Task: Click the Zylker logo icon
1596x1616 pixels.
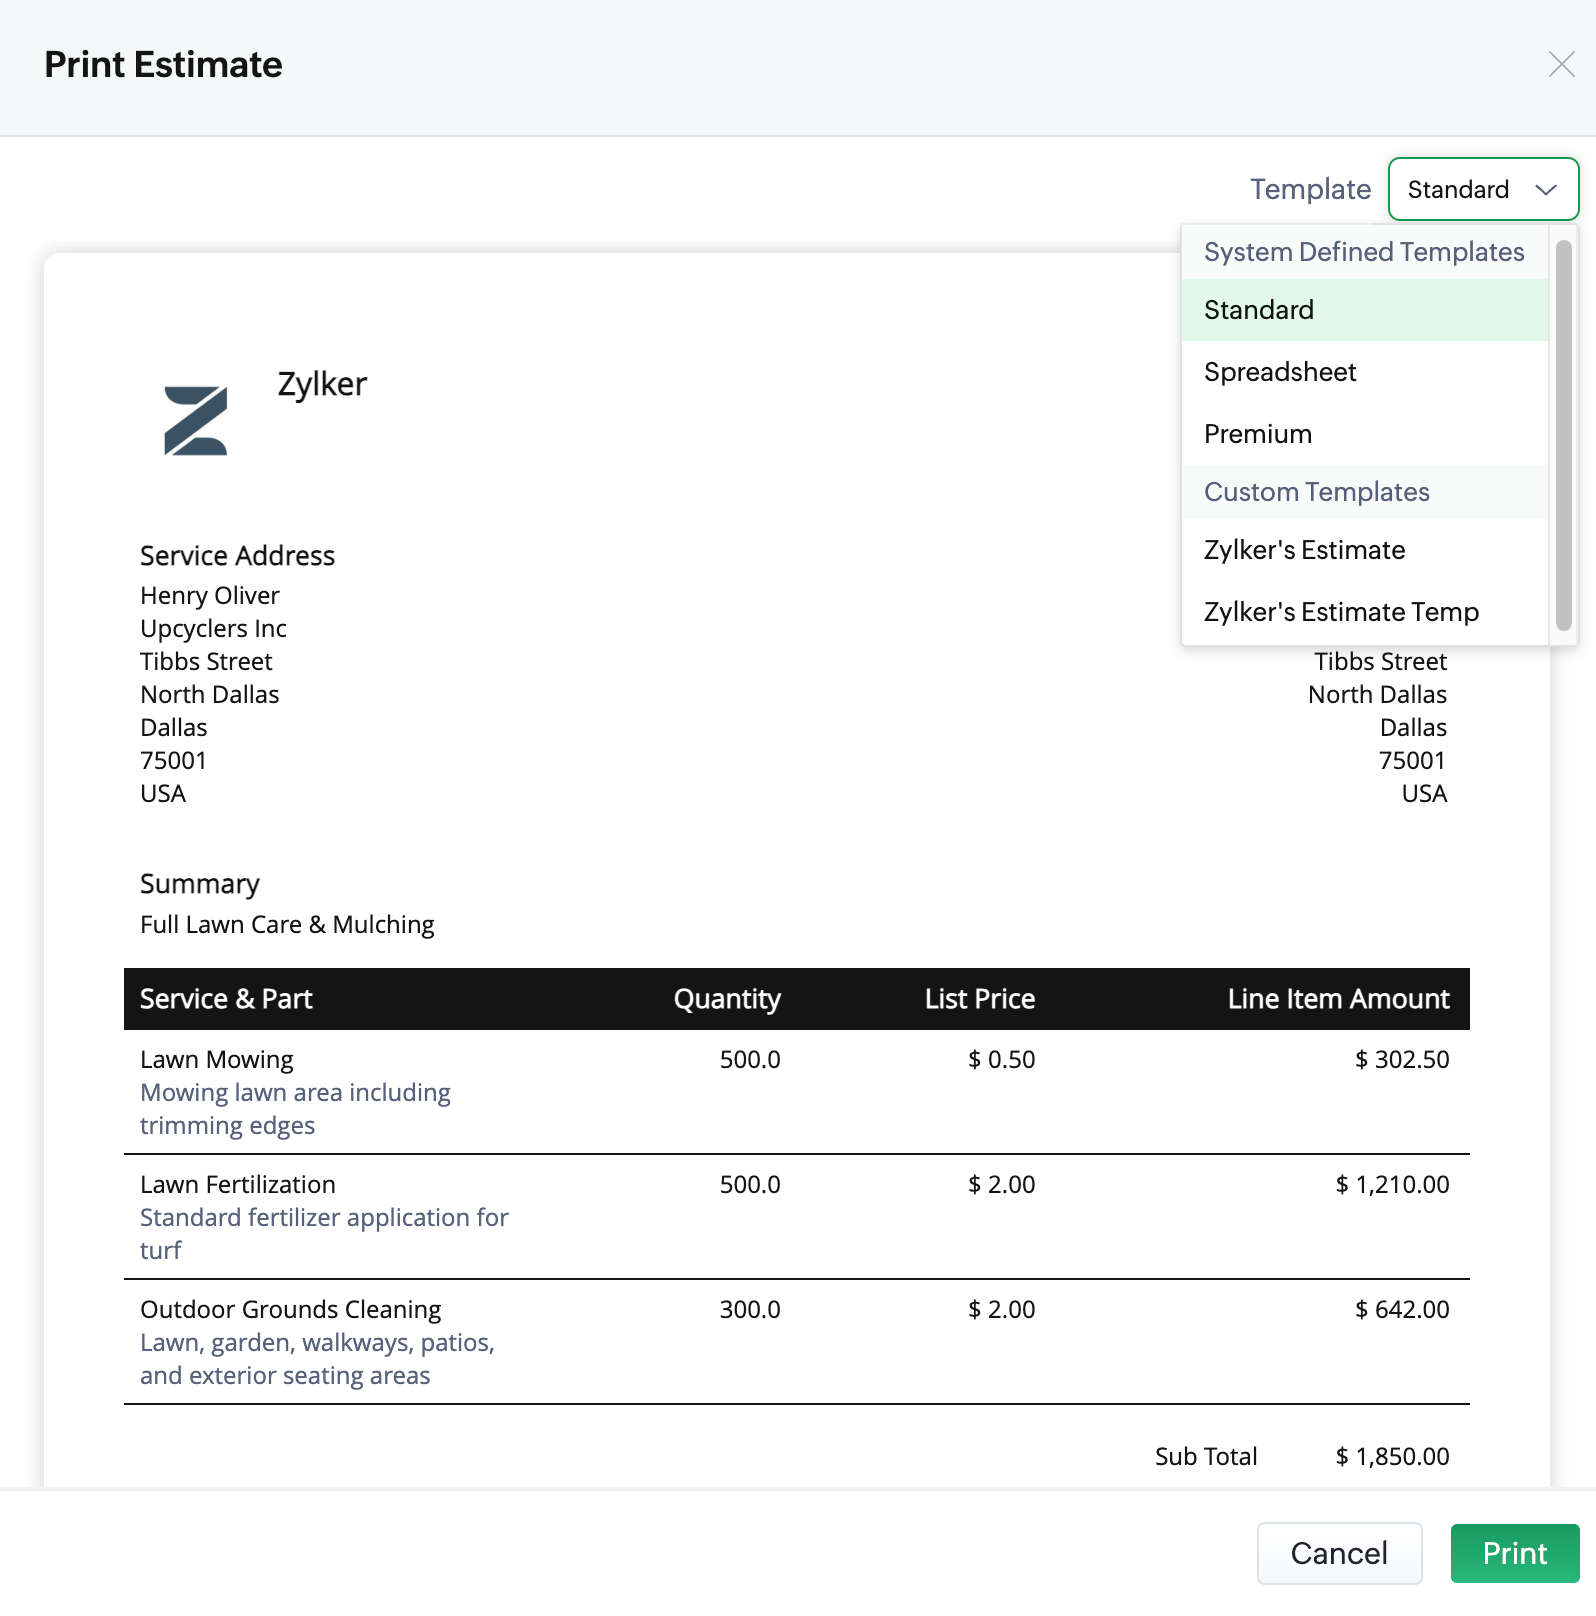Action: [196, 421]
